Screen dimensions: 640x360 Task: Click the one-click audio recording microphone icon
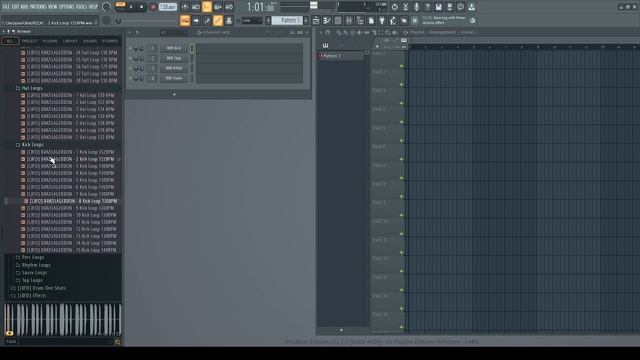pos(416,7)
